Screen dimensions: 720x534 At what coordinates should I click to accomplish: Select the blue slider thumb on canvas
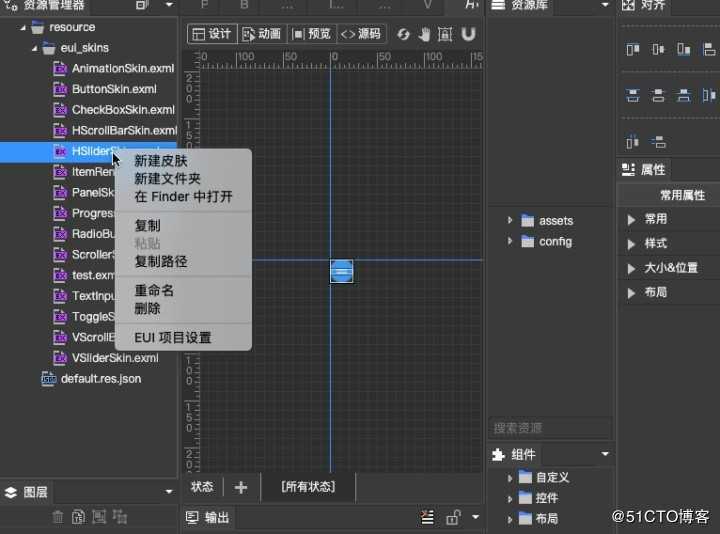point(342,271)
